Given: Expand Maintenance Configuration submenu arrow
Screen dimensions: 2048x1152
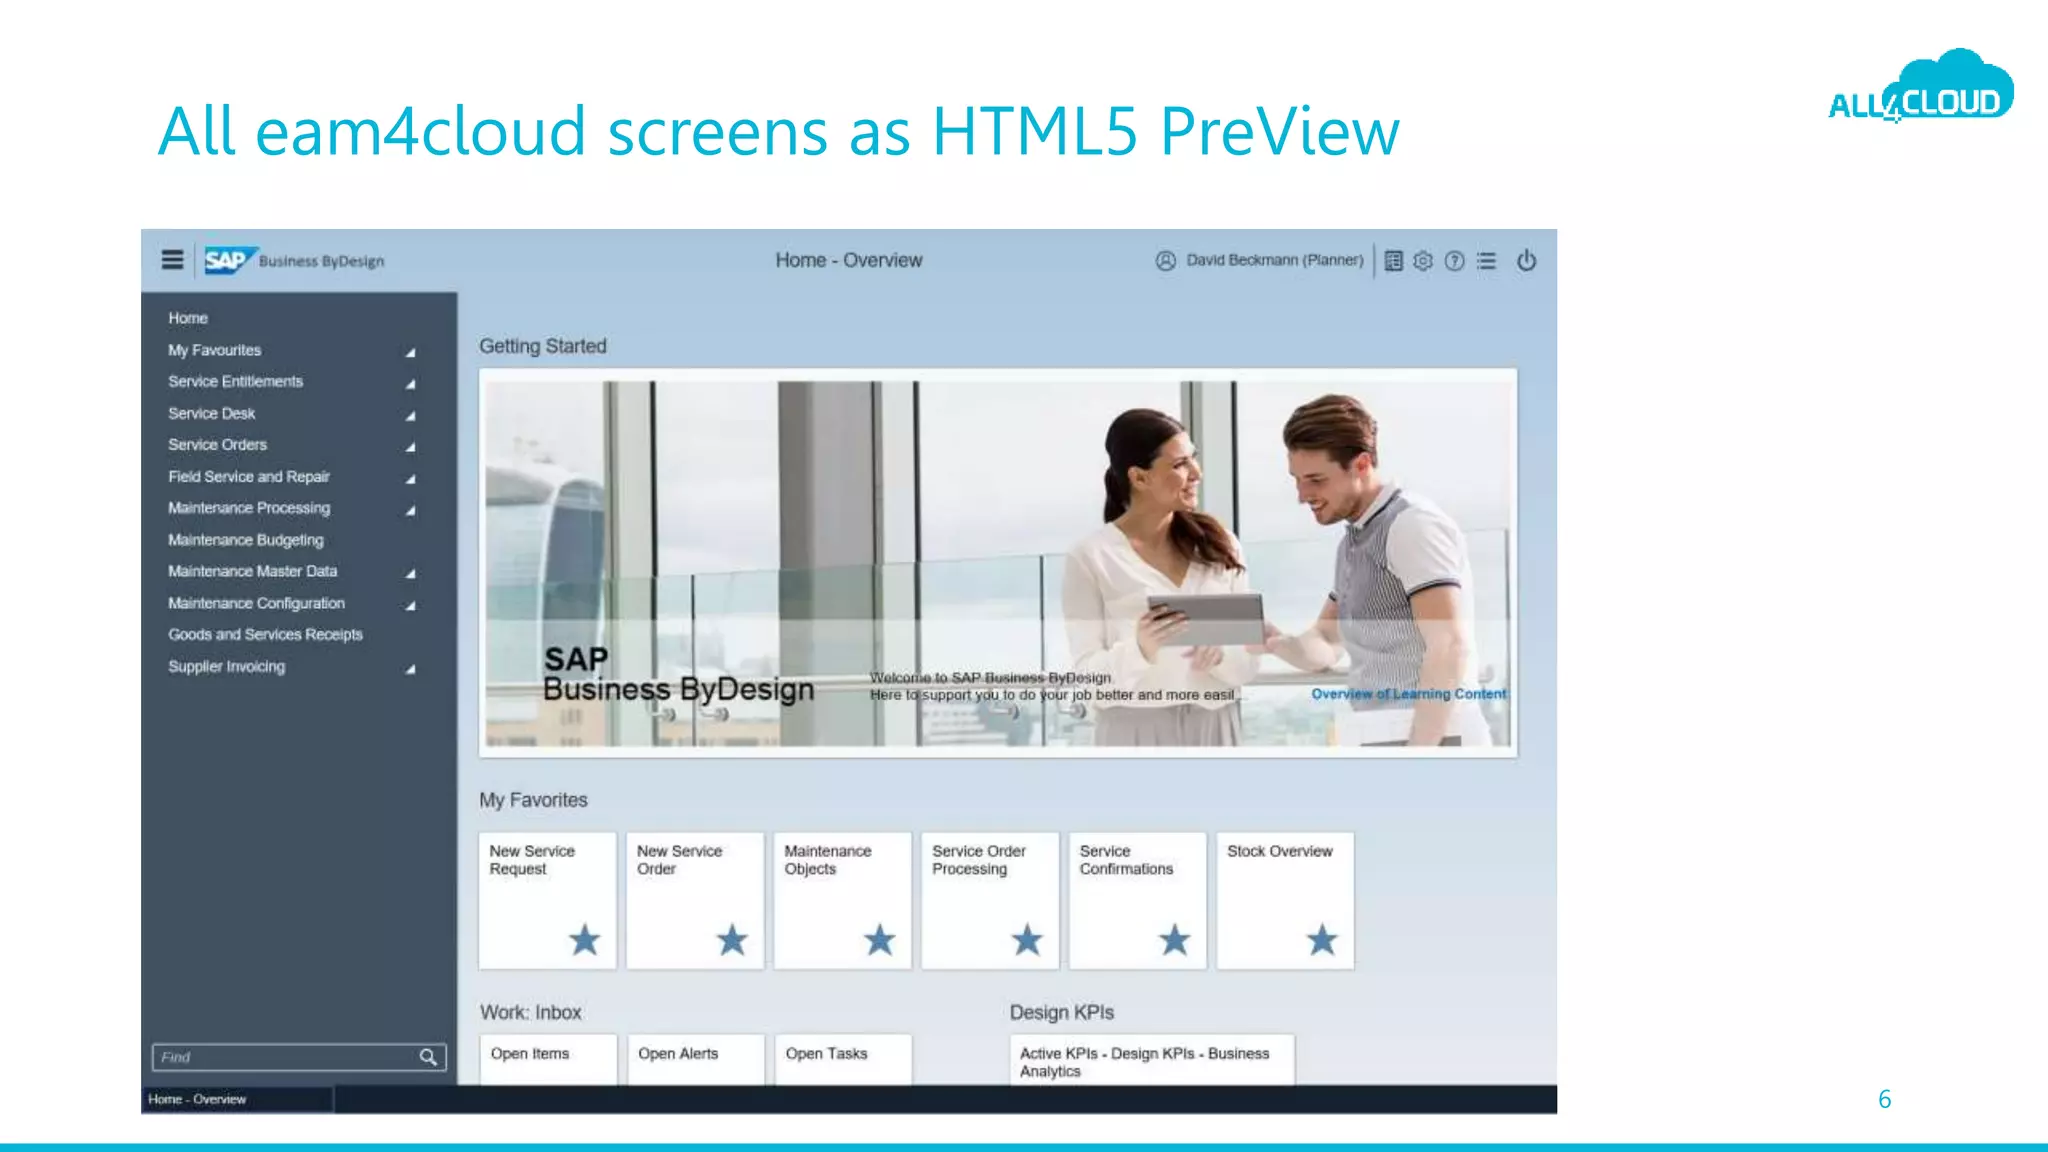Looking at the screenshot, I should [410, 606].
